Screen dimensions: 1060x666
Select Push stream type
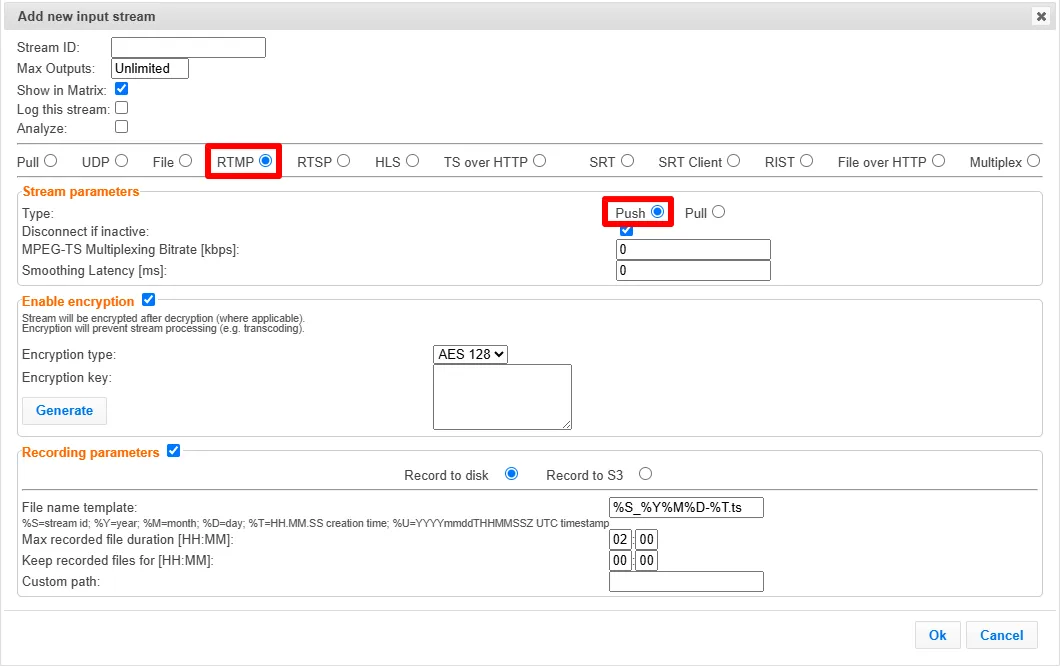click(658, 212)
